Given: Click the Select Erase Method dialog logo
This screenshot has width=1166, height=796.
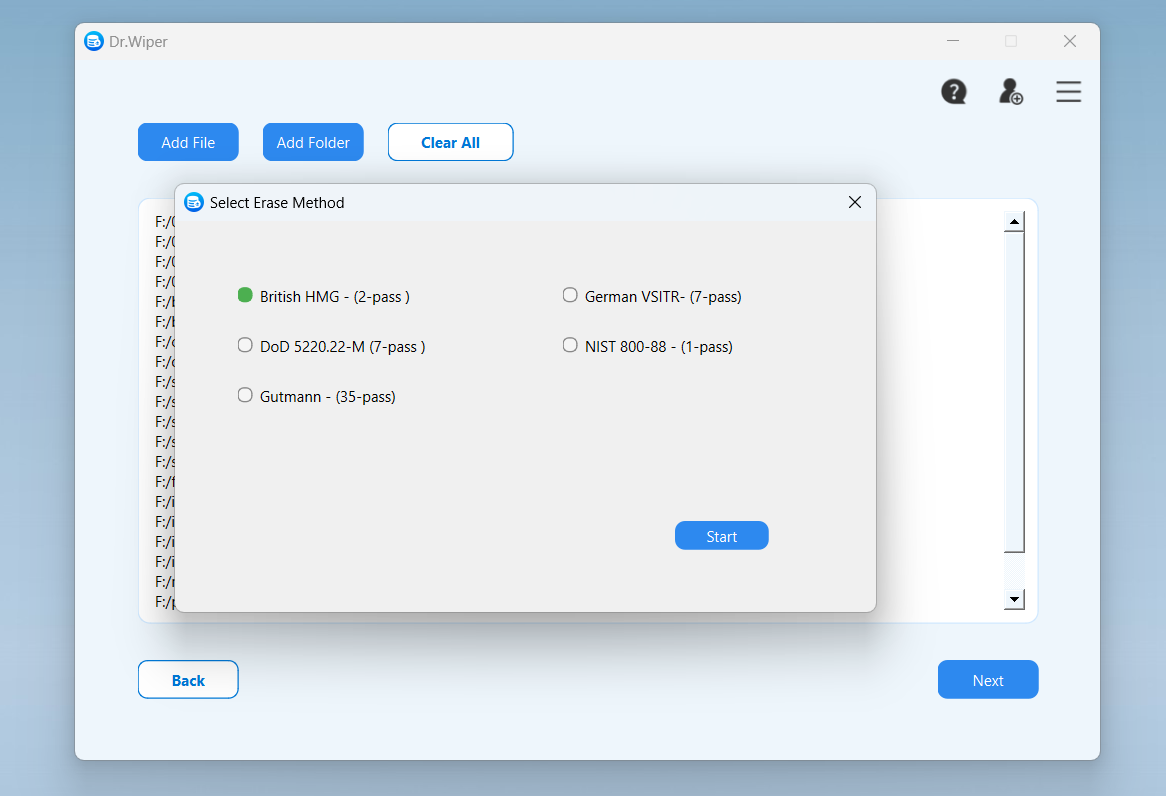Looking at the screenshot, I should [x=194, y=202].
